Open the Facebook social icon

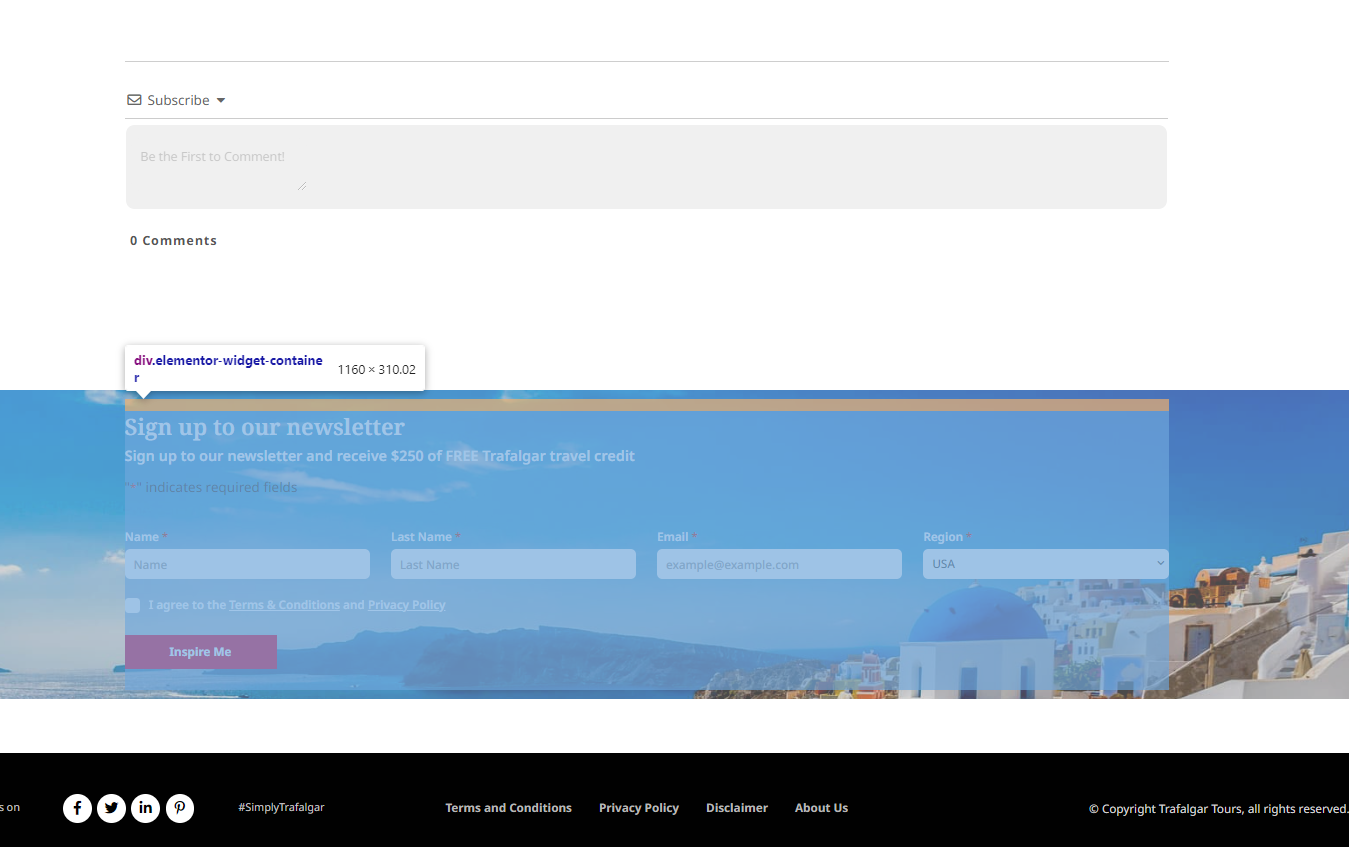pos(77,808)
